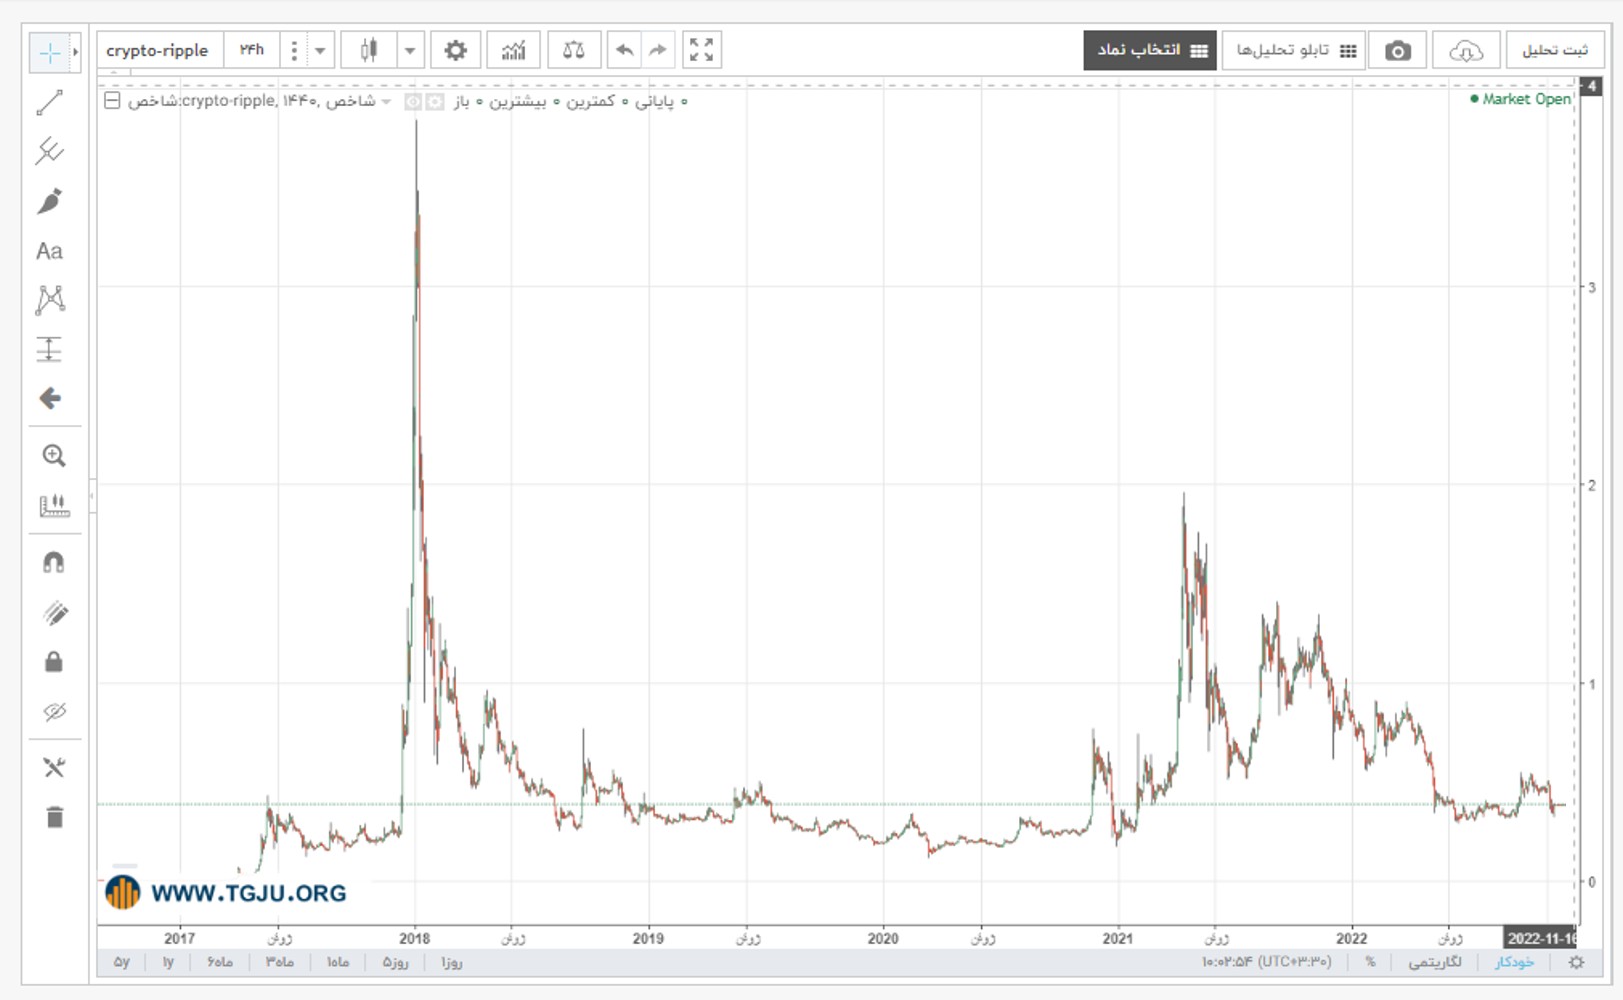Collapse the crypto-ripple legend box
Viewport: 1623px width, 1000px height.
(112, 101)
